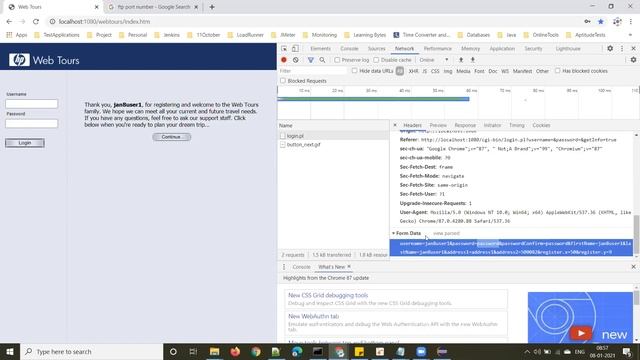Viewport: 640px width, 360px height.
Task: Filter requests by Img type
Action: coord(448,71)
